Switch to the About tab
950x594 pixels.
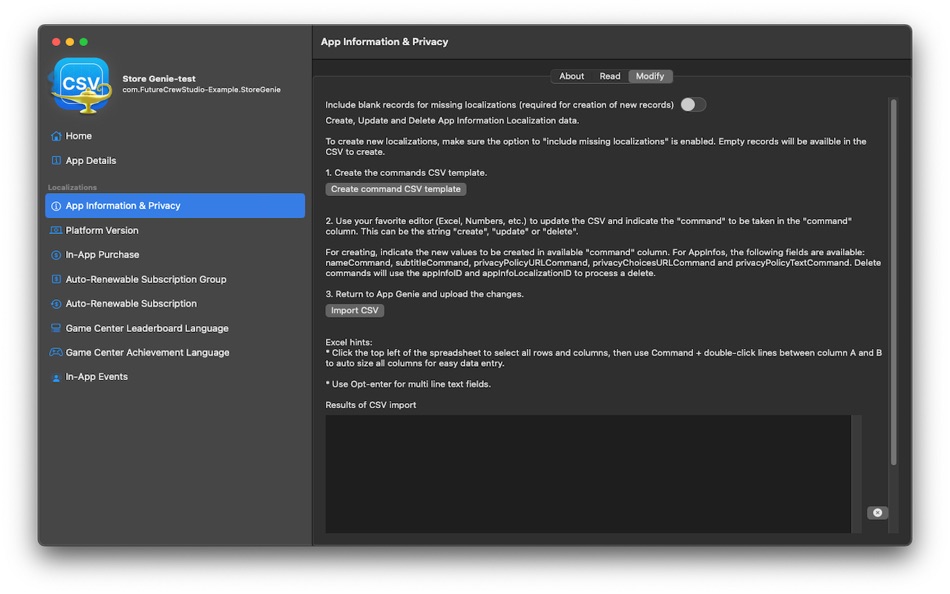[571, 75]
